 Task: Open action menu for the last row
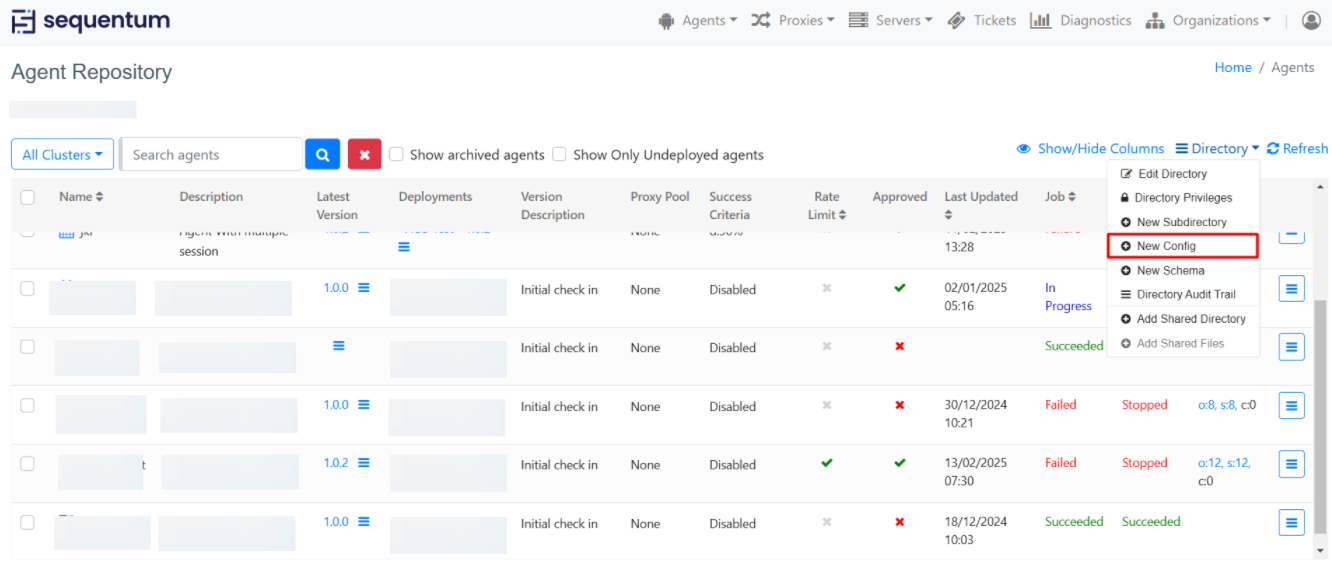(x=1291, y=522)
